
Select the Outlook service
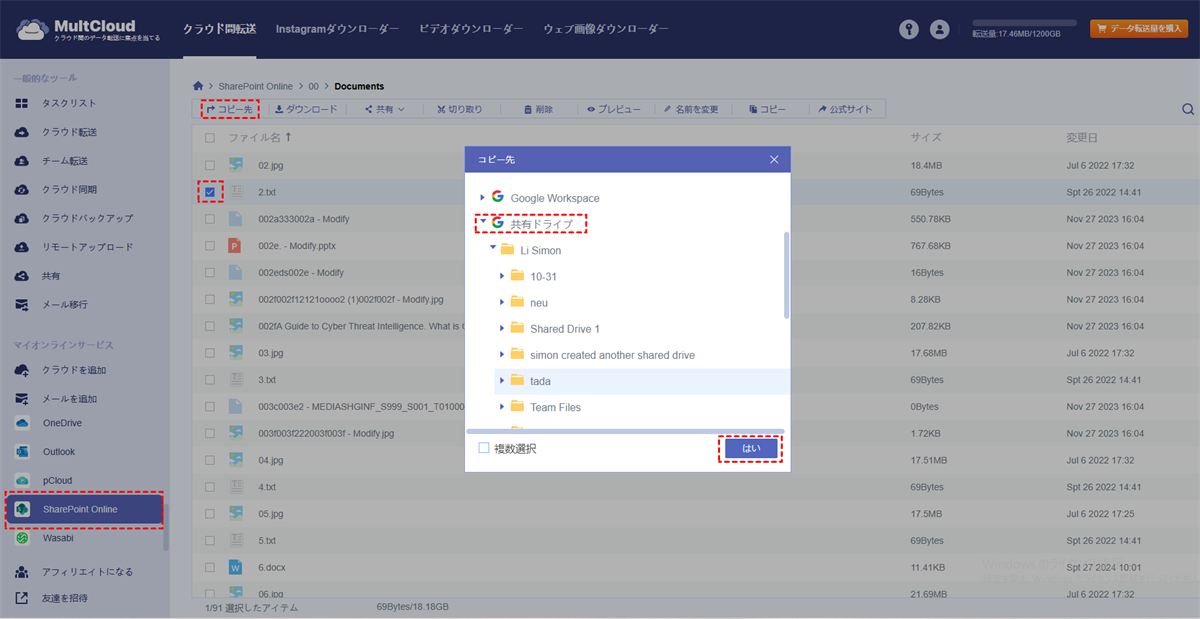click(58, 452)
